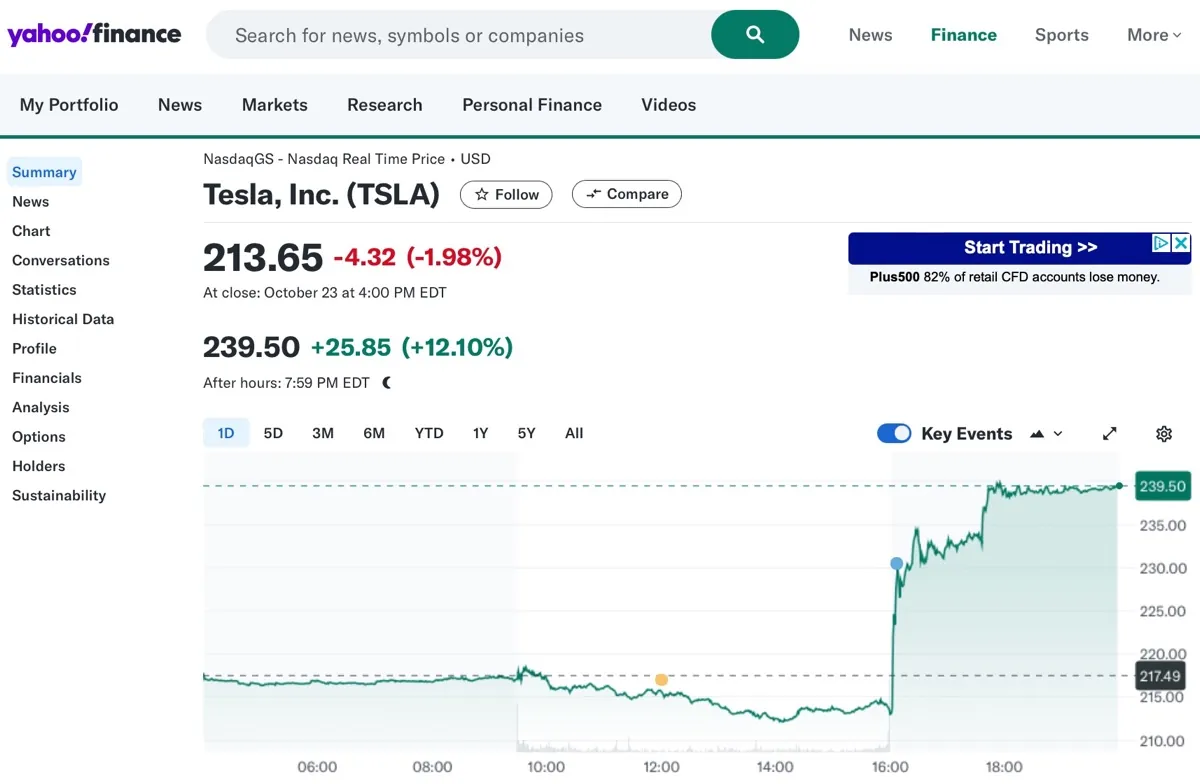Open the chart type dropdown chevron
Screen dimensions: 1200x784
[1055, 433]
